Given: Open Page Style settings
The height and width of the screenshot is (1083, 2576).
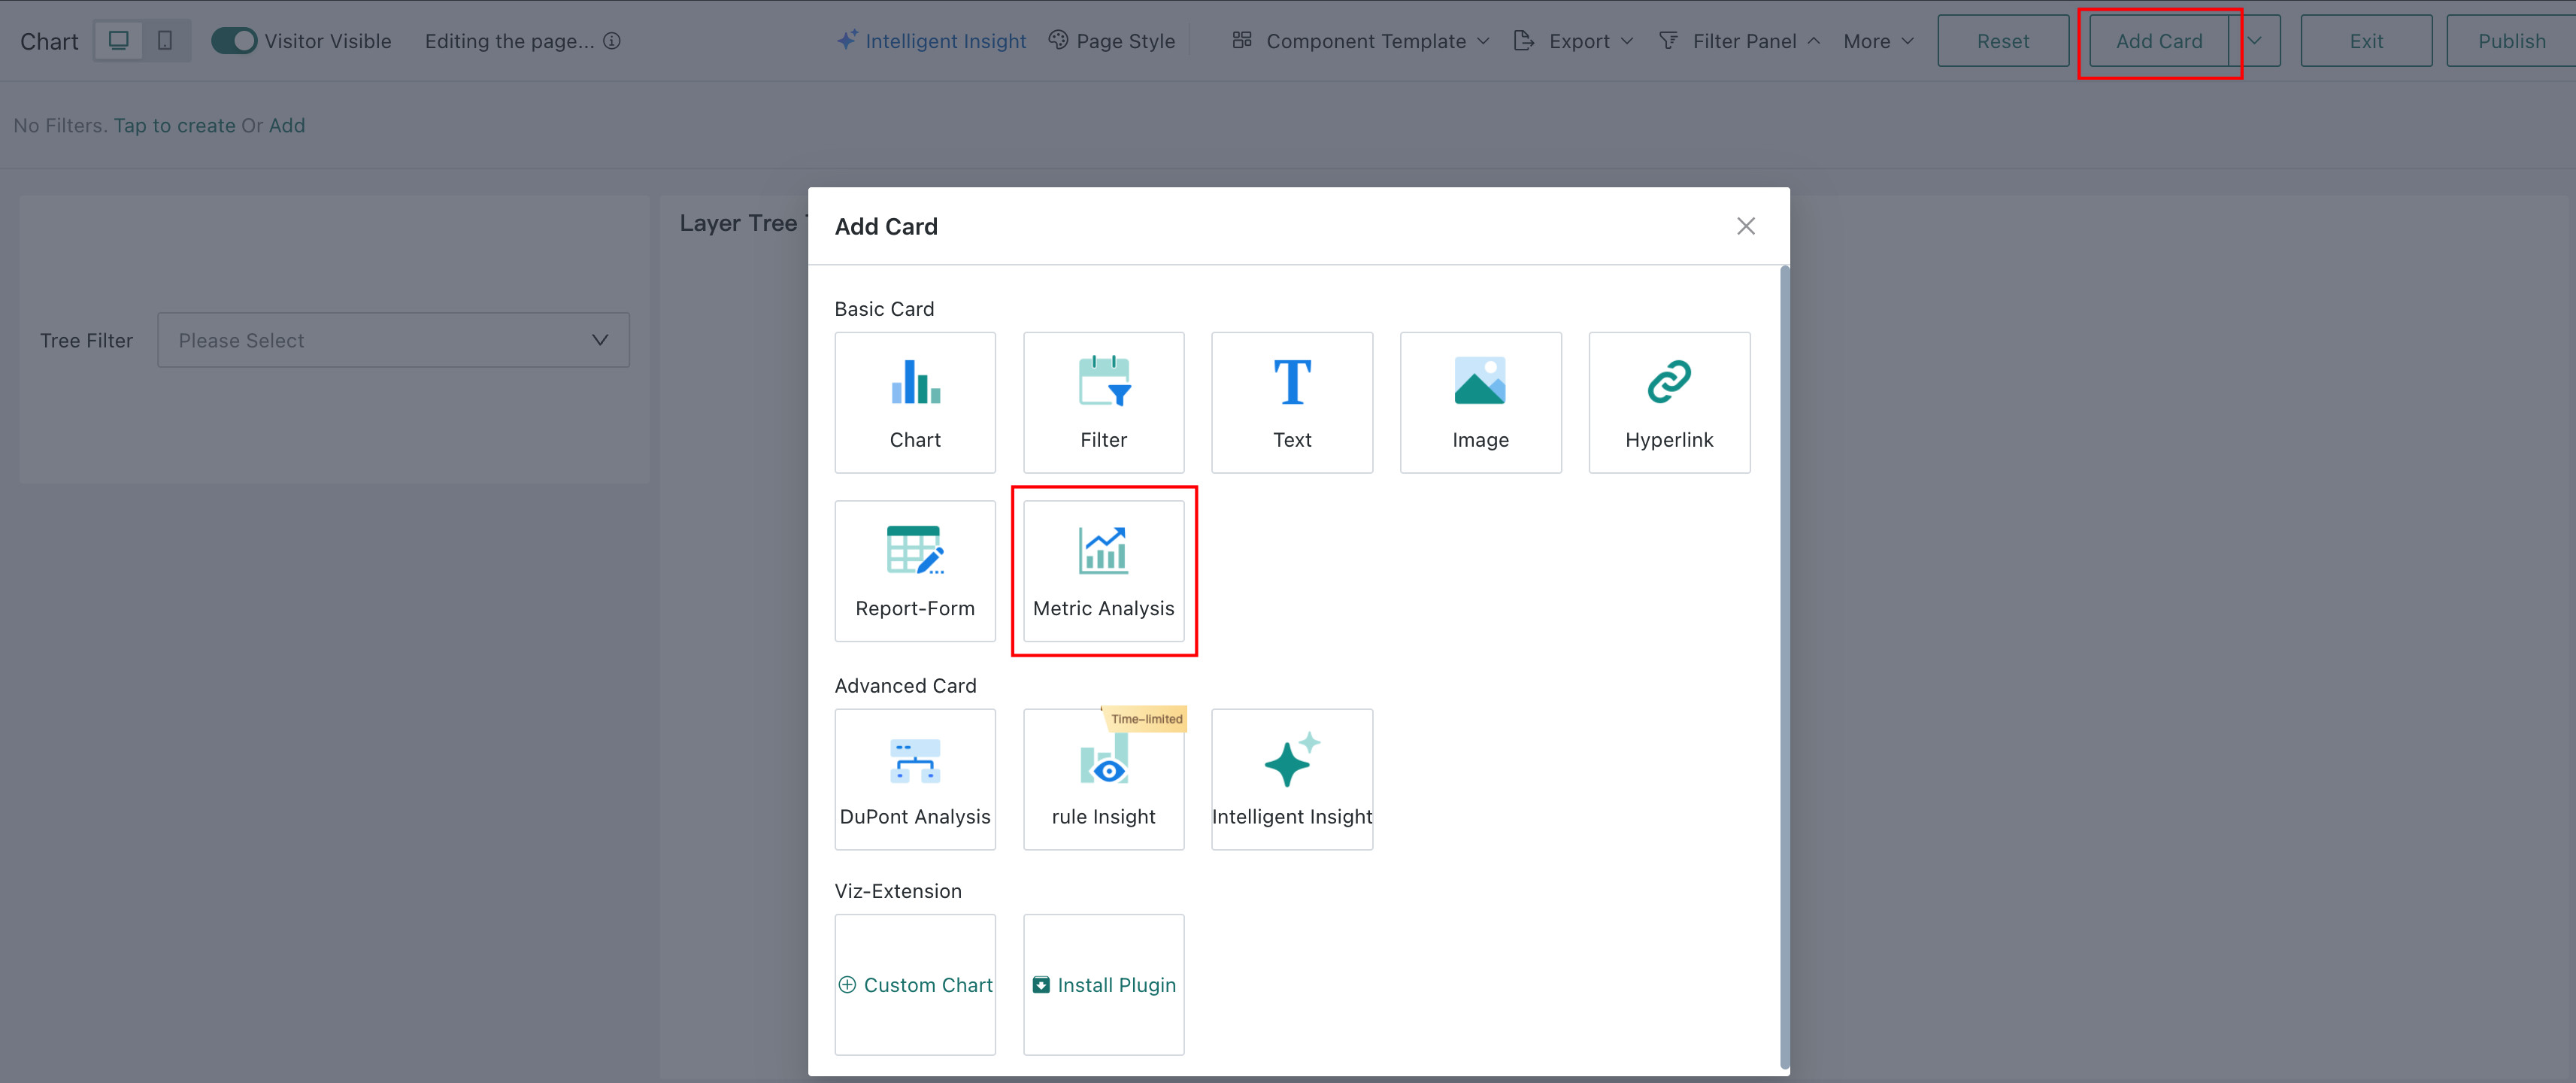Looking at the screenshot, I should pyautogui.click(x=1112, y=41).
